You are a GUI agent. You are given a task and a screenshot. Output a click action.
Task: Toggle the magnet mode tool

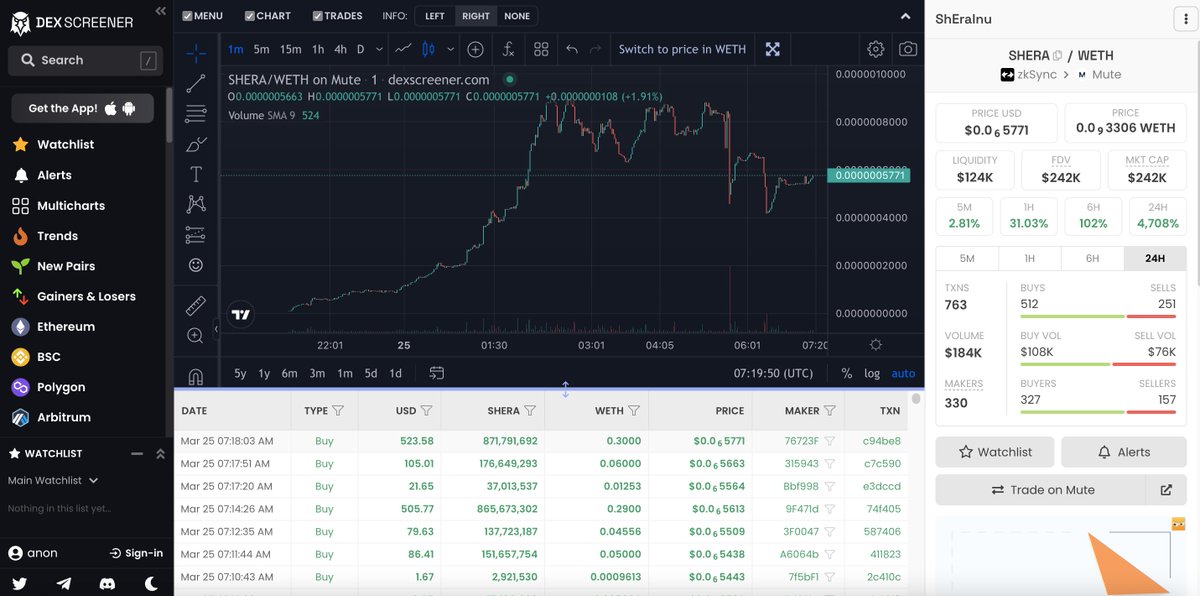click(x=196, y=377)
